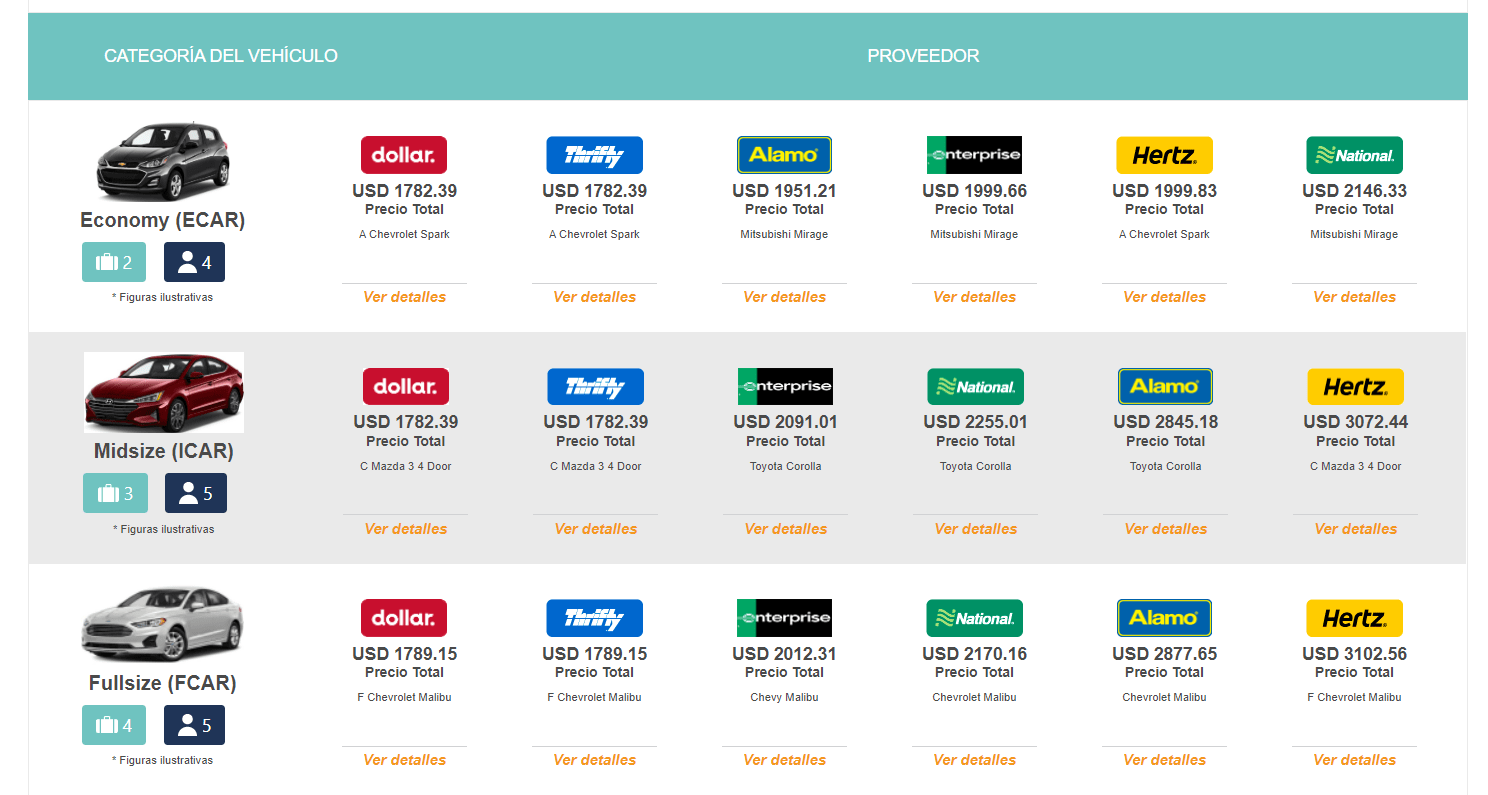
Task: View details of Alamo Midsize USD 2845.18
Action: click(1166, 529)
